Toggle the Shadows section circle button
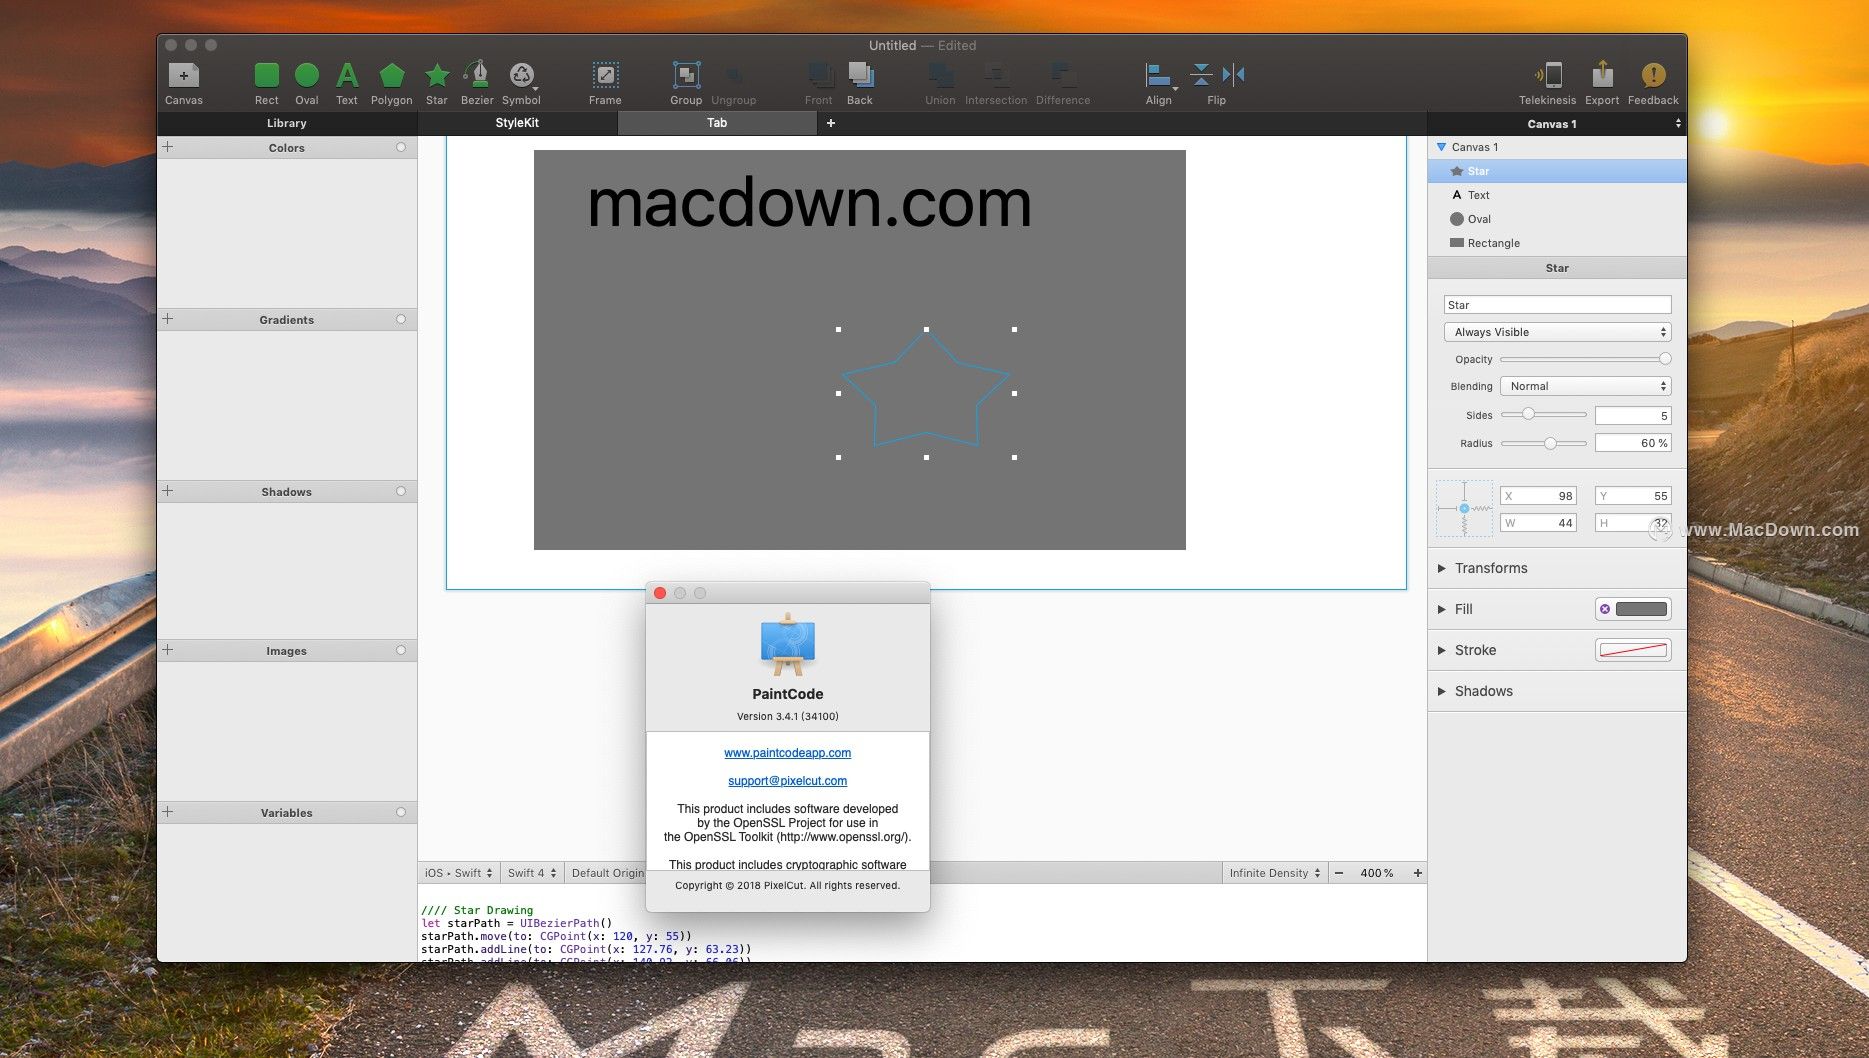 401,491
